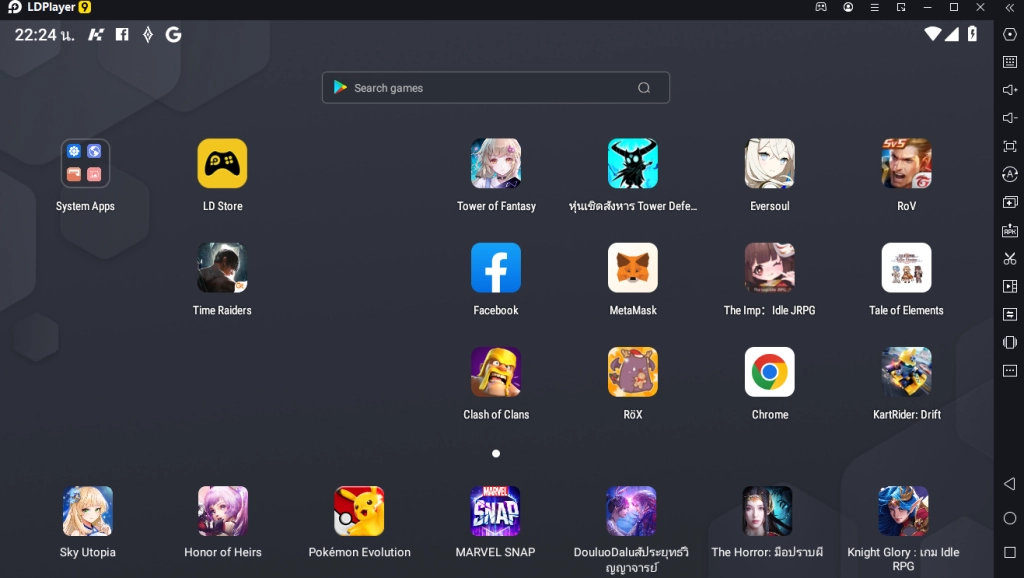Collapse the sidebar with double chevron
Image resolution: width=1024 pixels, height=578 pixels.
1010,7
